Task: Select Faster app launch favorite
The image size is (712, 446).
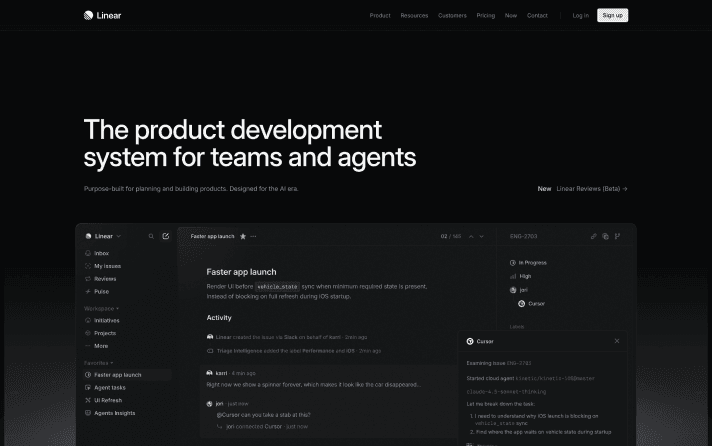Action: [x=127, y=375]
